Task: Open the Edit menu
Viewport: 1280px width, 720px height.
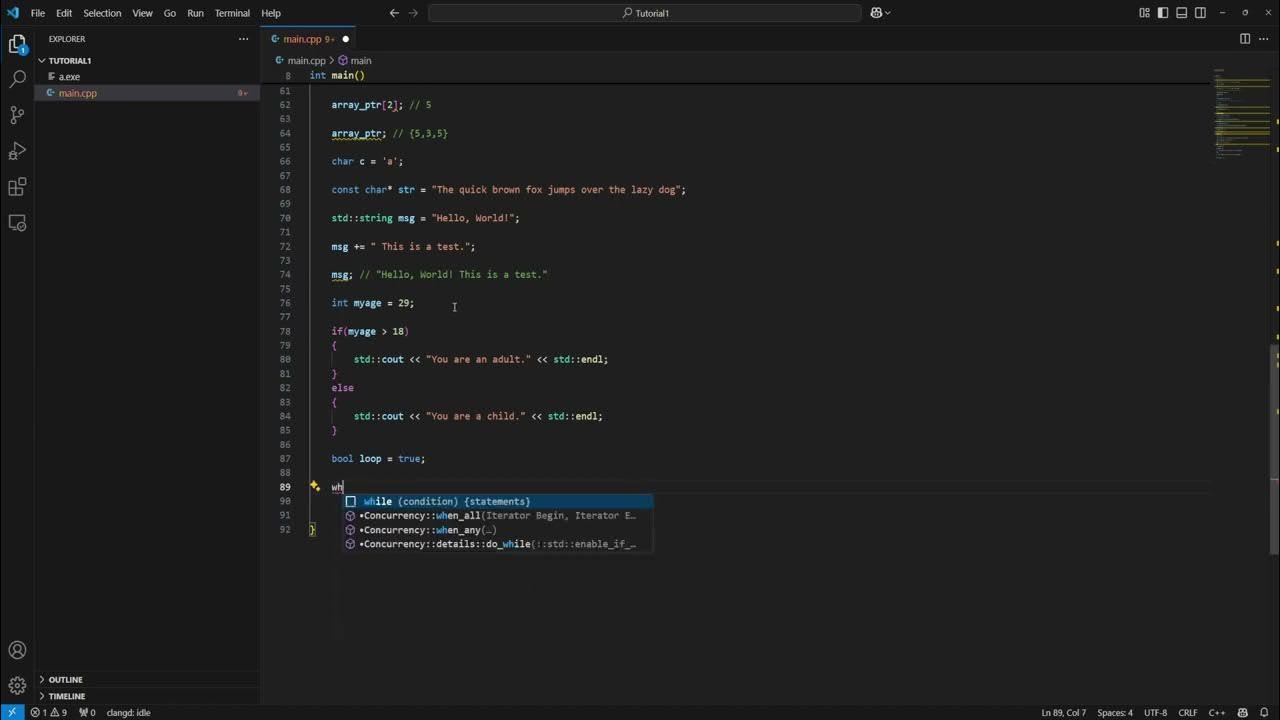Action: (x=64, y=13)
